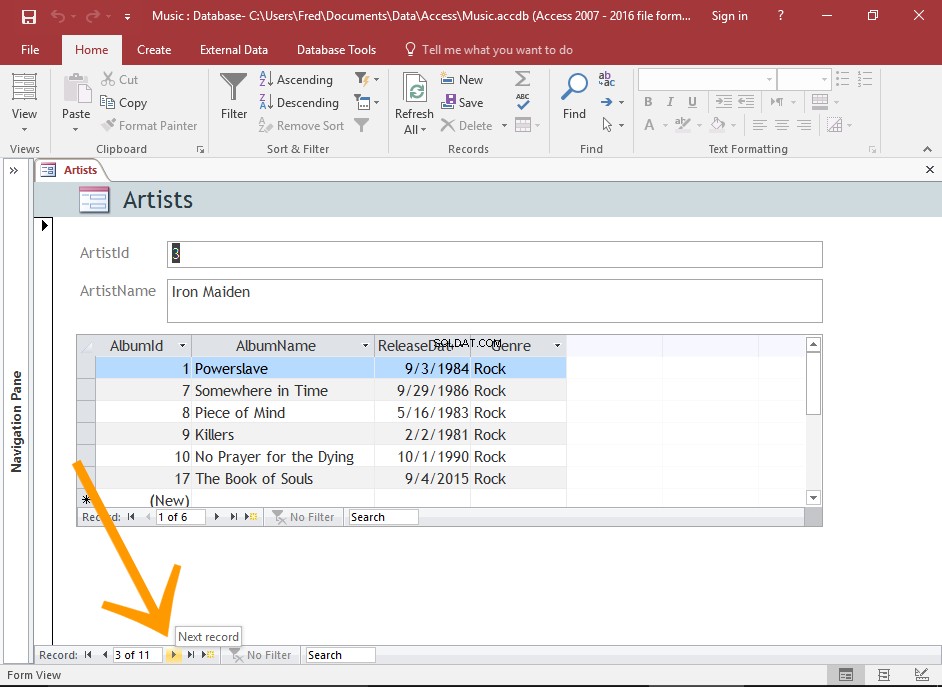This screenshot has height=687, width=942.
Task: Click align text right icon
Action: (804, 125)
